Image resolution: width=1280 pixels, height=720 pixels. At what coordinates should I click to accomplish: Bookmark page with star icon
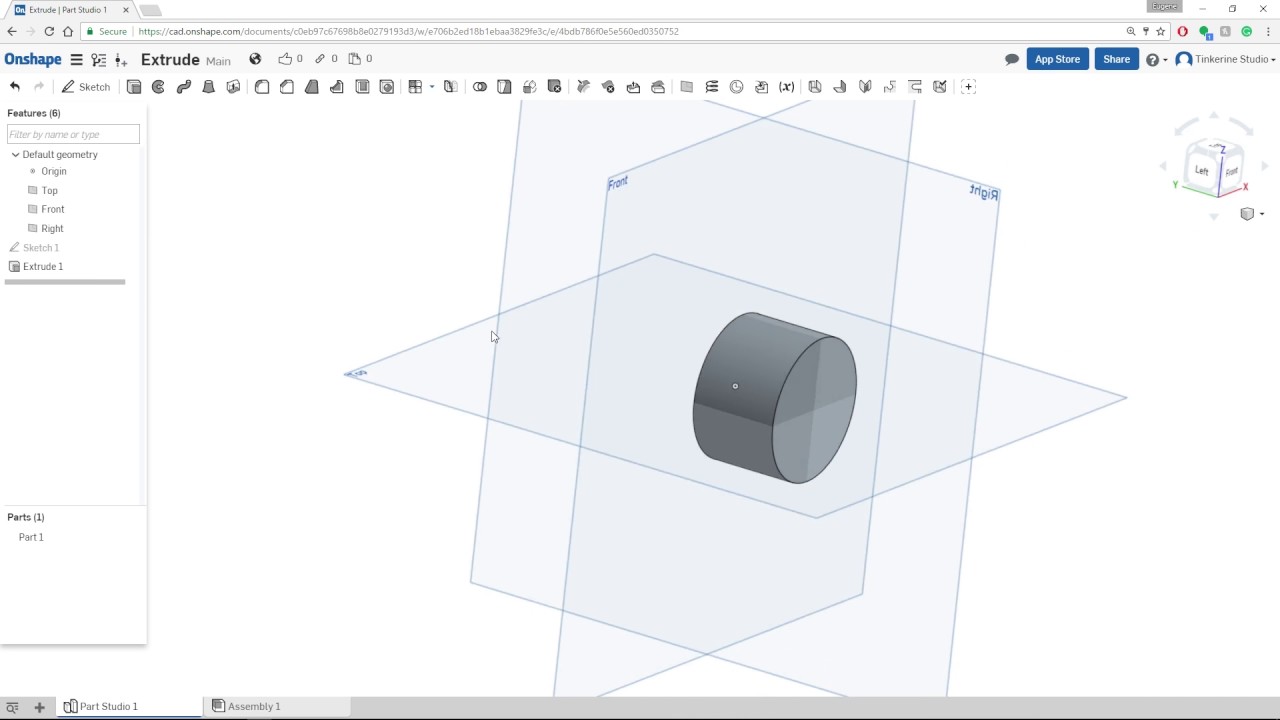(x=1161, y=31)
